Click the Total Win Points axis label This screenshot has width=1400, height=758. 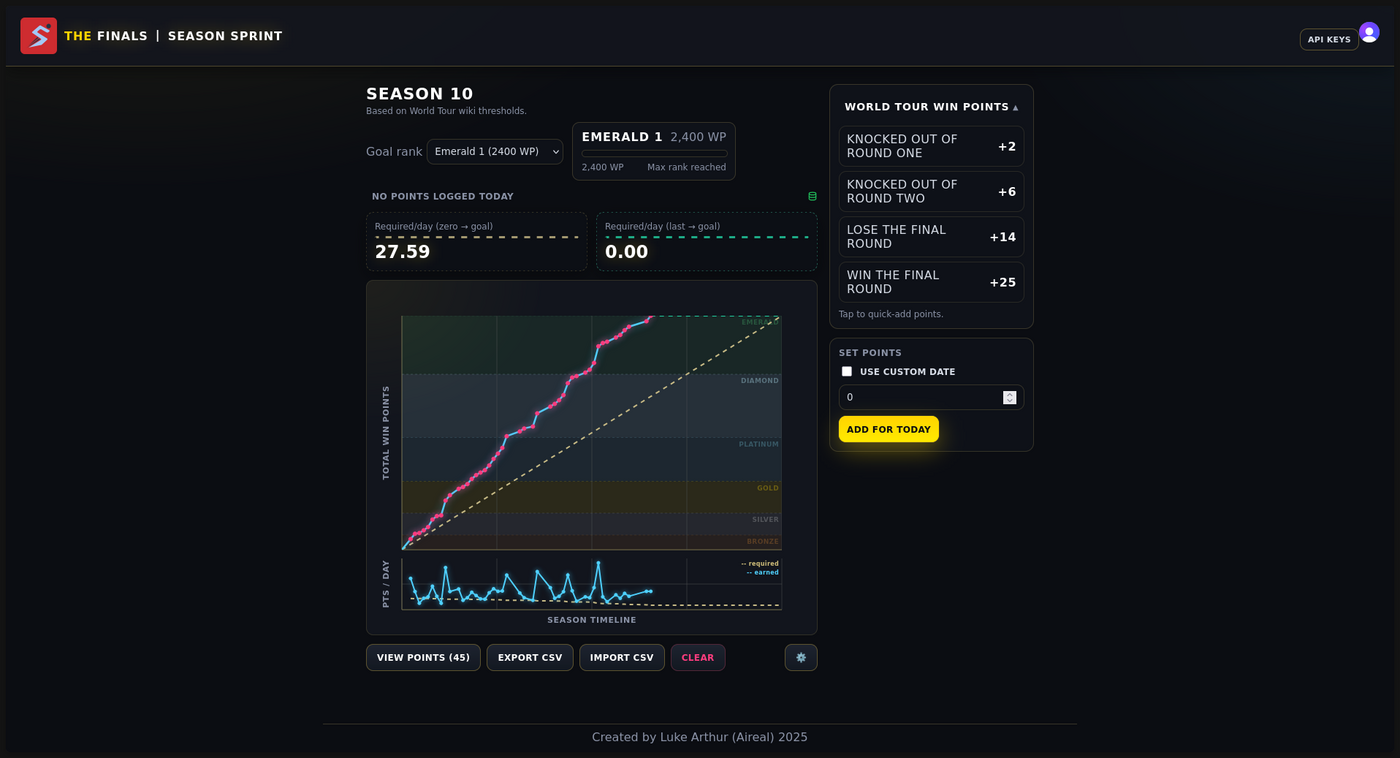click(386, 433)
